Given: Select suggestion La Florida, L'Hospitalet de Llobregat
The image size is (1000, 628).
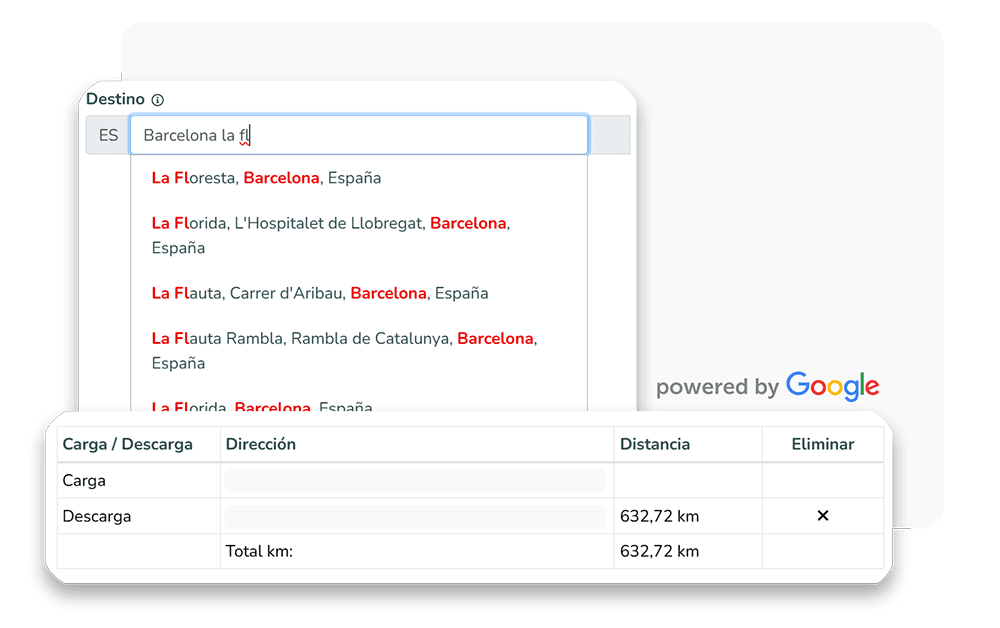Looking at the screenshot, I should pyautogui.click(x=331, y=235).
